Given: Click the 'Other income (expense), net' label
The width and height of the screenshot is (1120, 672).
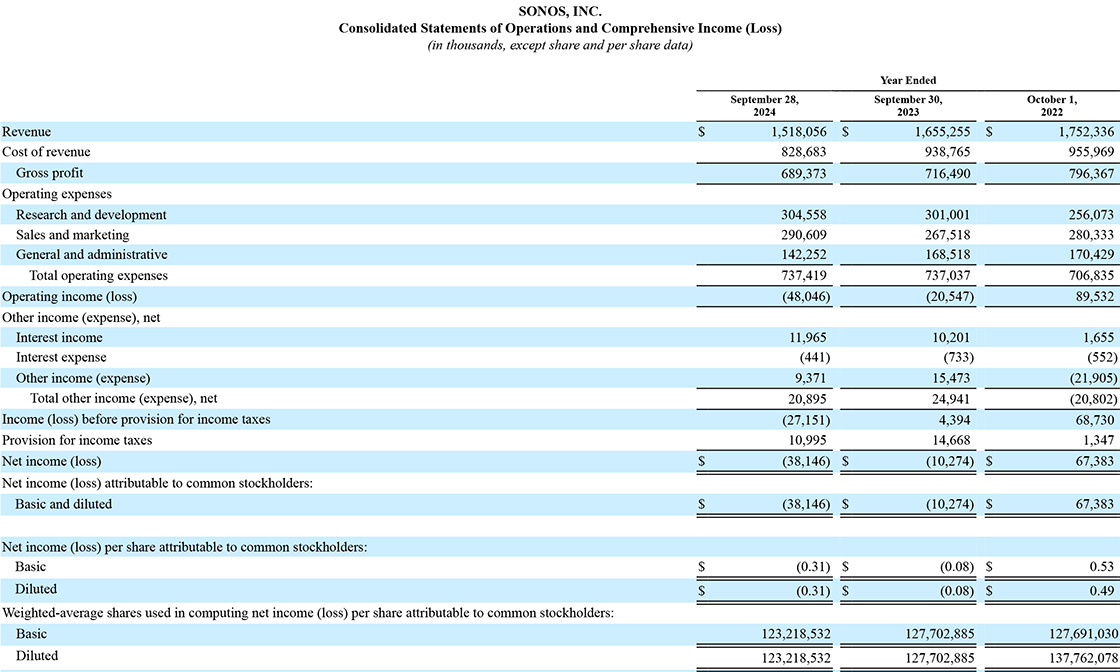Looking at the screenshot, I should click(81, 318).
